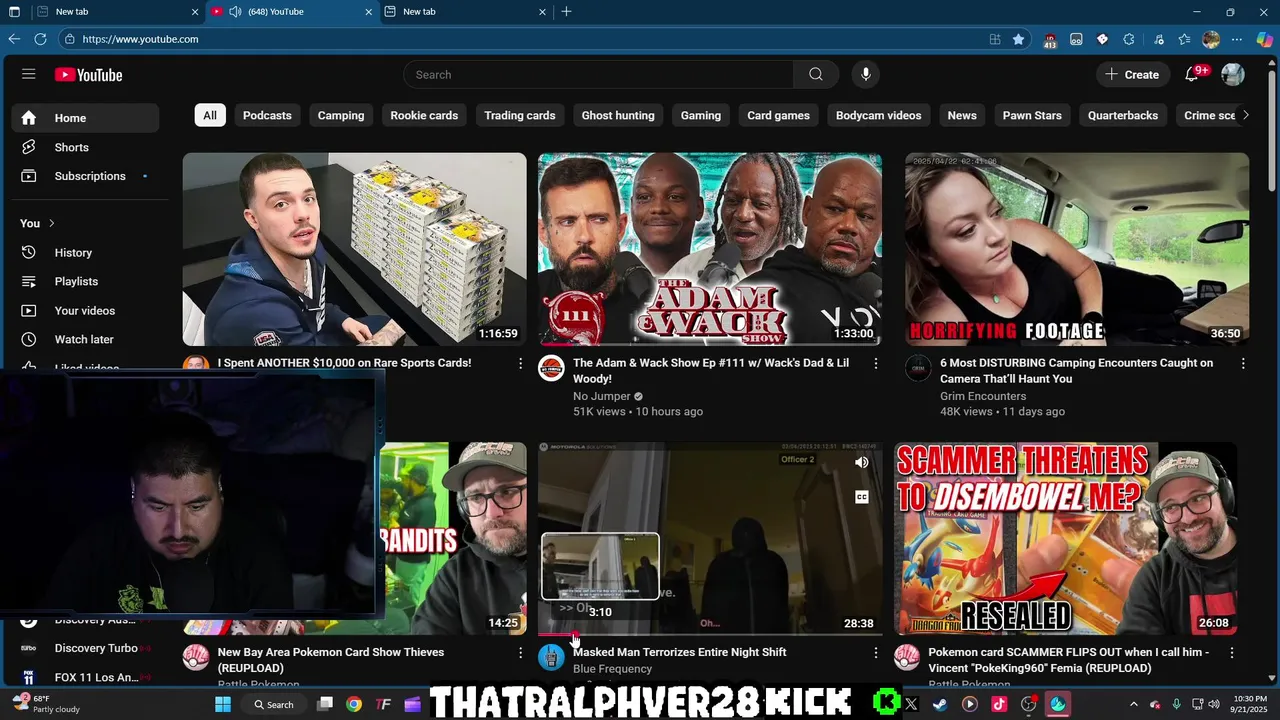Select the Gaming filter chip
Viewport: 1280px width, 720px height.
(701, 116)
